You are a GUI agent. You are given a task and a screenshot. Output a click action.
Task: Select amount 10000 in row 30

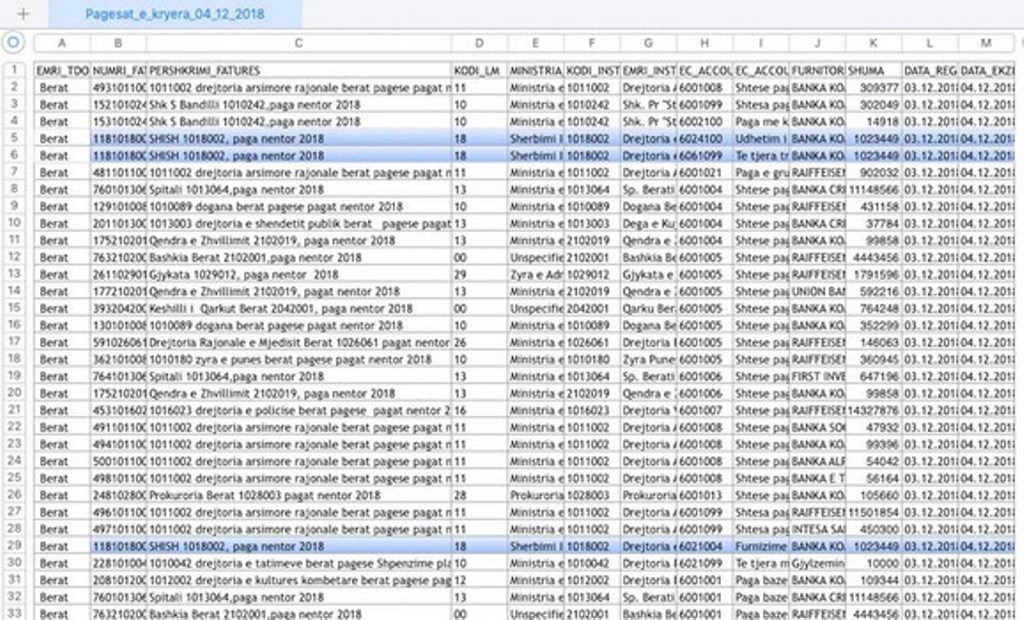pyautogui.click(x=873, y=563)
